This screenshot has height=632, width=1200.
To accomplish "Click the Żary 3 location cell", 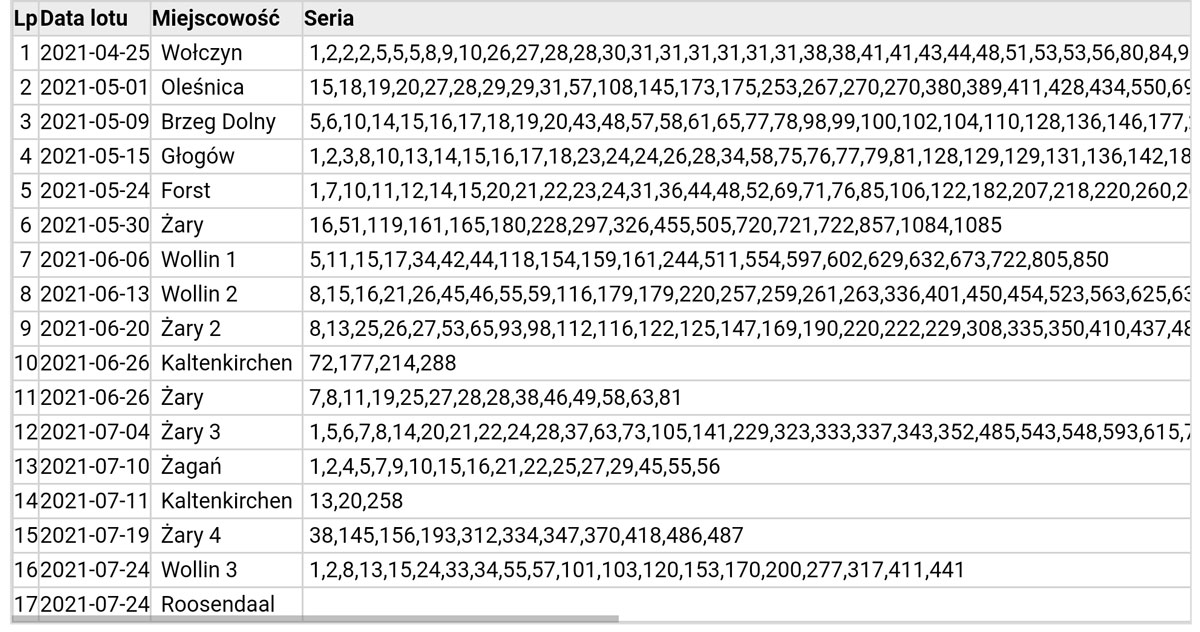I will click(x=191, y=432).
